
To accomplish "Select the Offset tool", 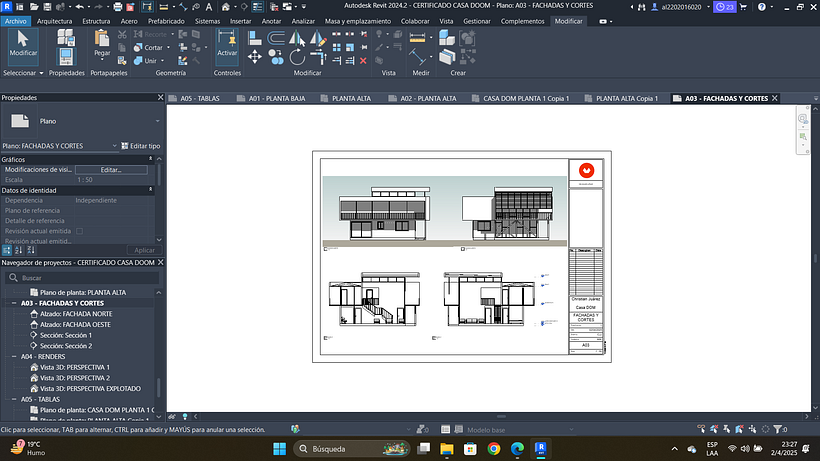I will (x=276, y=39).
